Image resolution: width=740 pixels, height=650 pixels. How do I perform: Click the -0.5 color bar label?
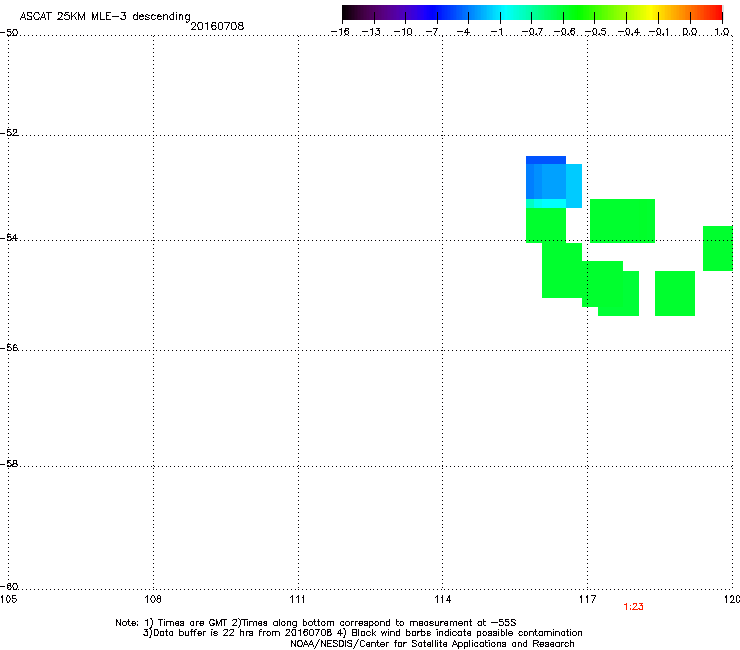(596, 32)
